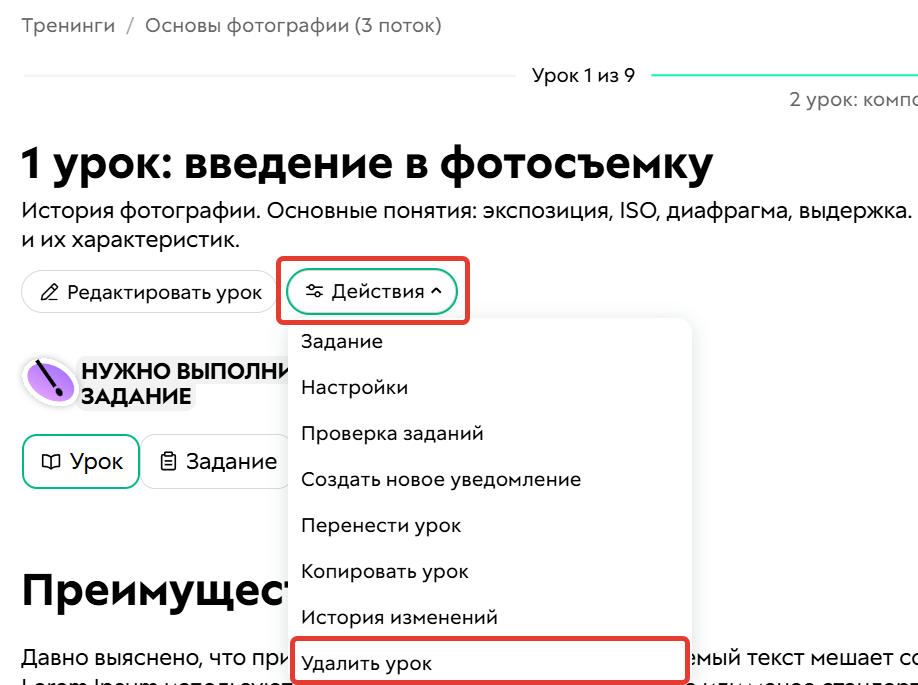Click the green lesson progress bar
The image size is (918, 685).
click(x=790, y=73)
